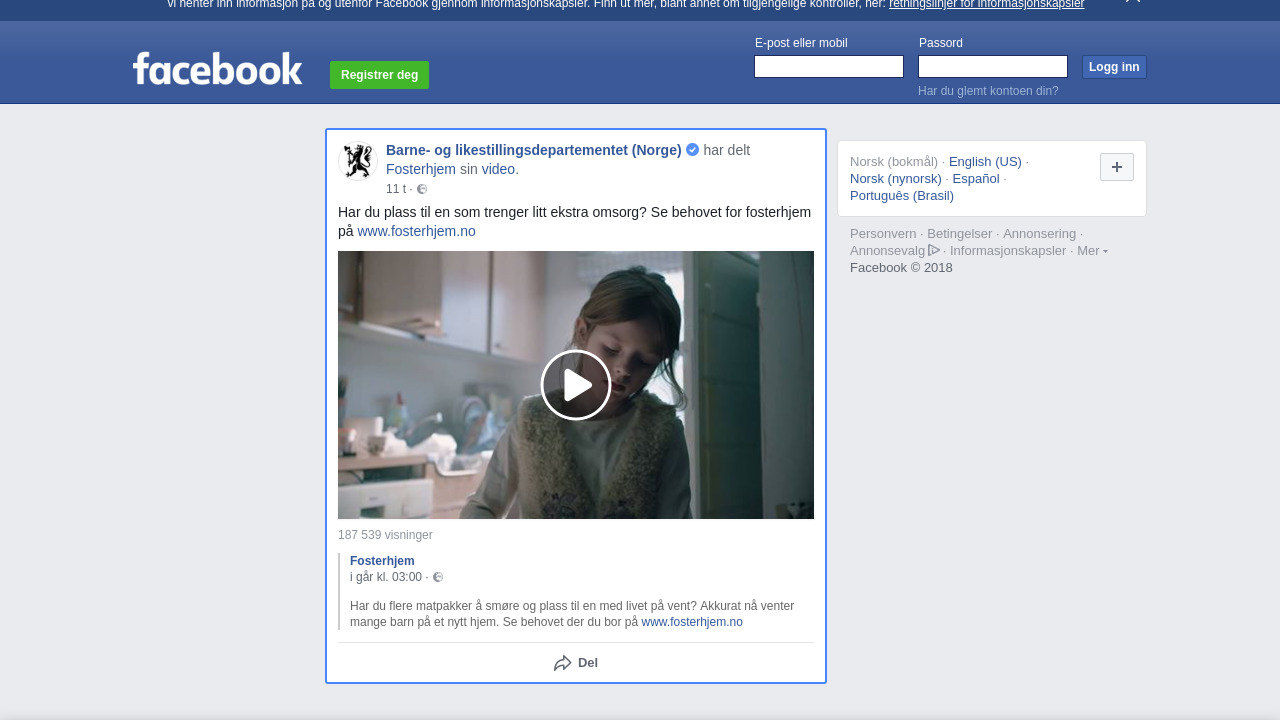This screenshot has height=720, width=1280.
Task: Click the Facebook © 2018 text
Action: [901, 267]
